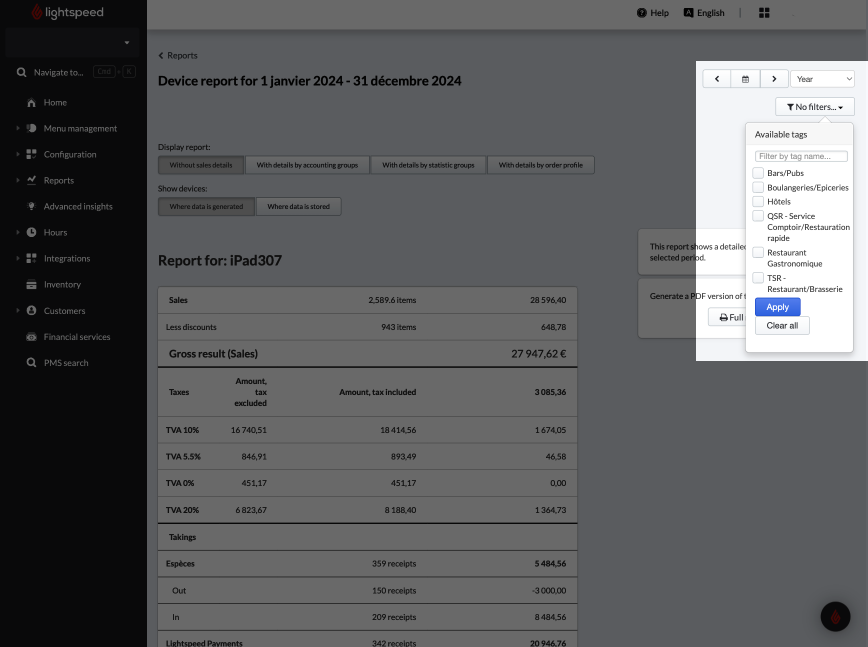Viewport: 868px width, 647px height.
Task: Click the funnel filter icon
Action: [790, 107]
